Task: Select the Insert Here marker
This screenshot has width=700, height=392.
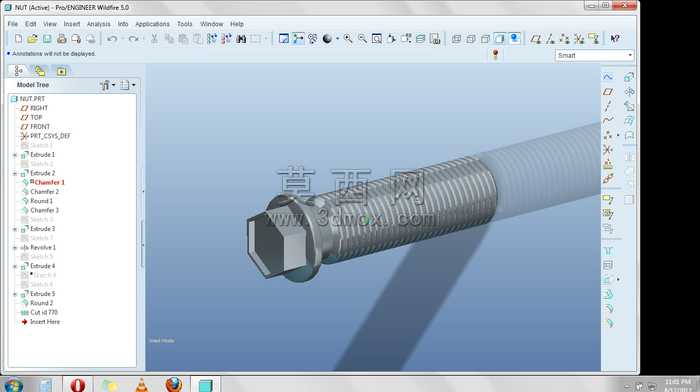Action: coord(45,322)
